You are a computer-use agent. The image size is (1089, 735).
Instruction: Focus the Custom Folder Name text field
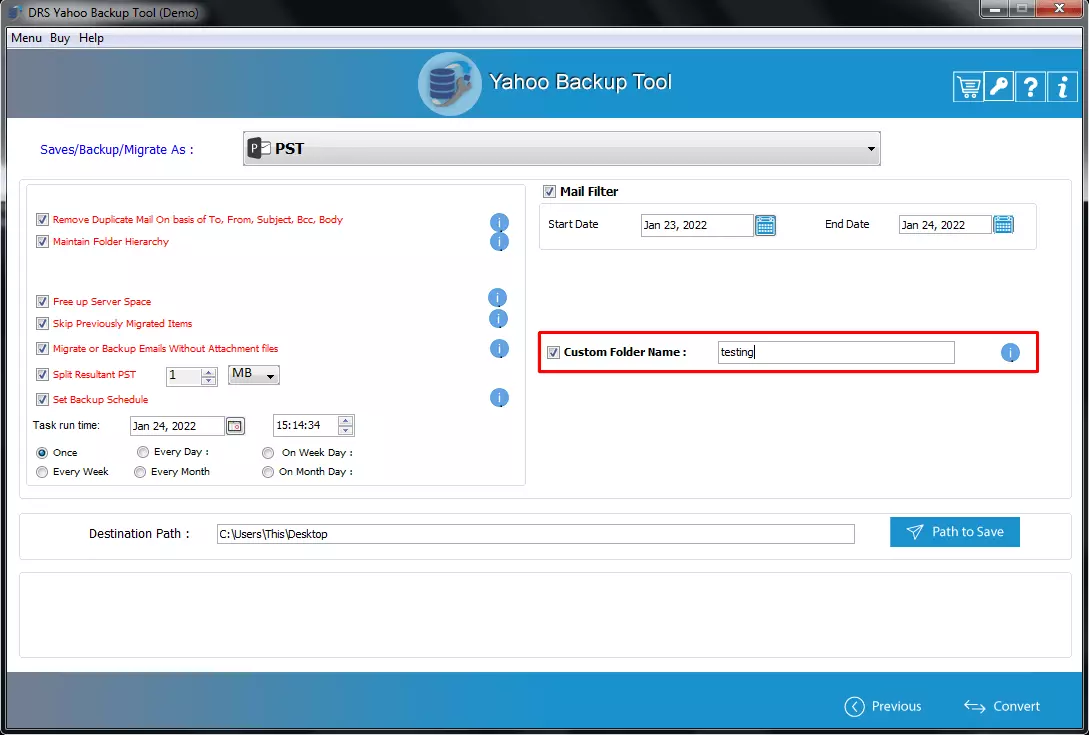[836, 352]
